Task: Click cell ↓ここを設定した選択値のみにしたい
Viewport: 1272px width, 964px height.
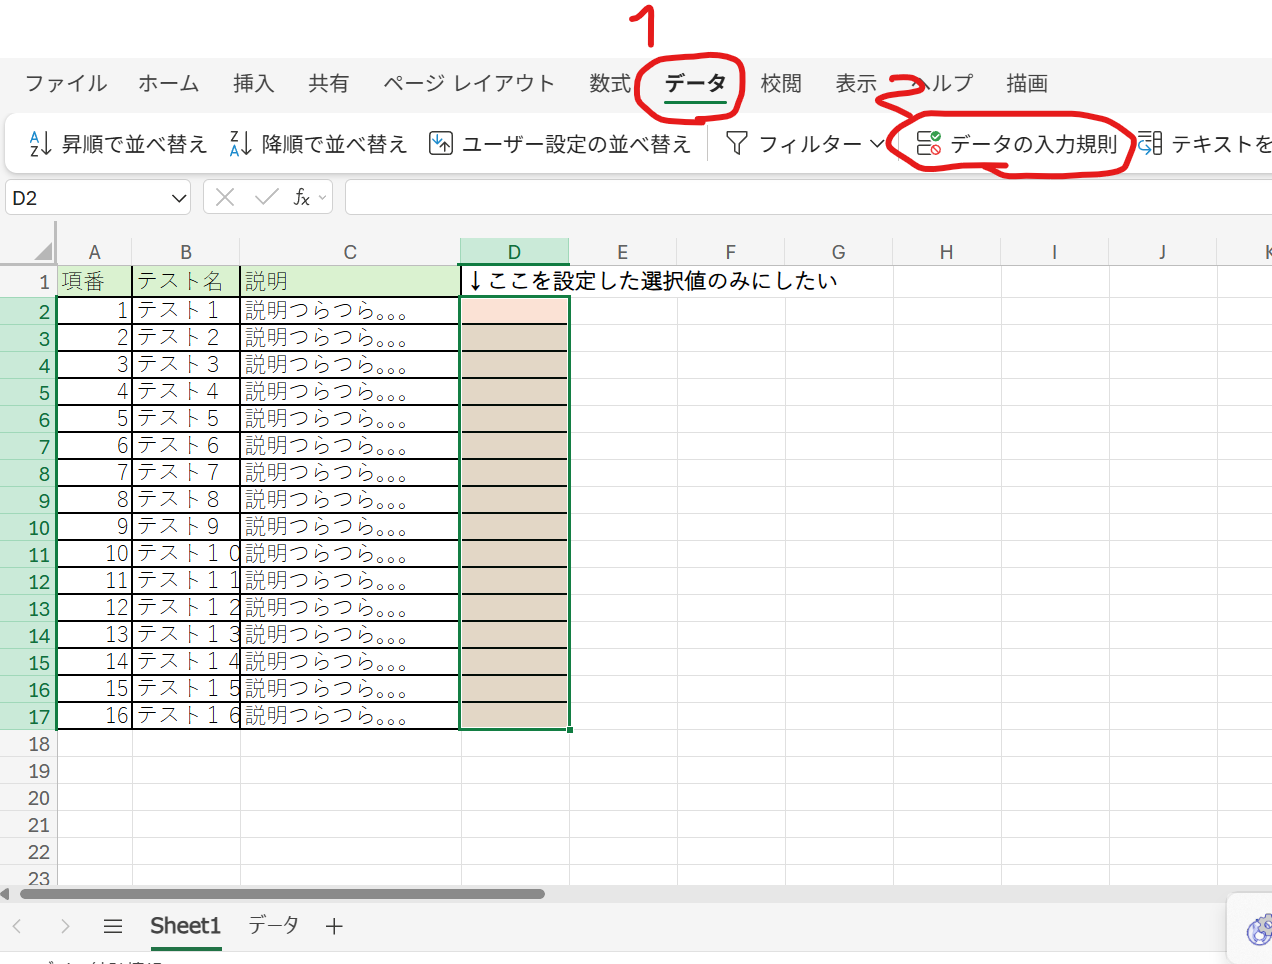Action: [651, 281]
